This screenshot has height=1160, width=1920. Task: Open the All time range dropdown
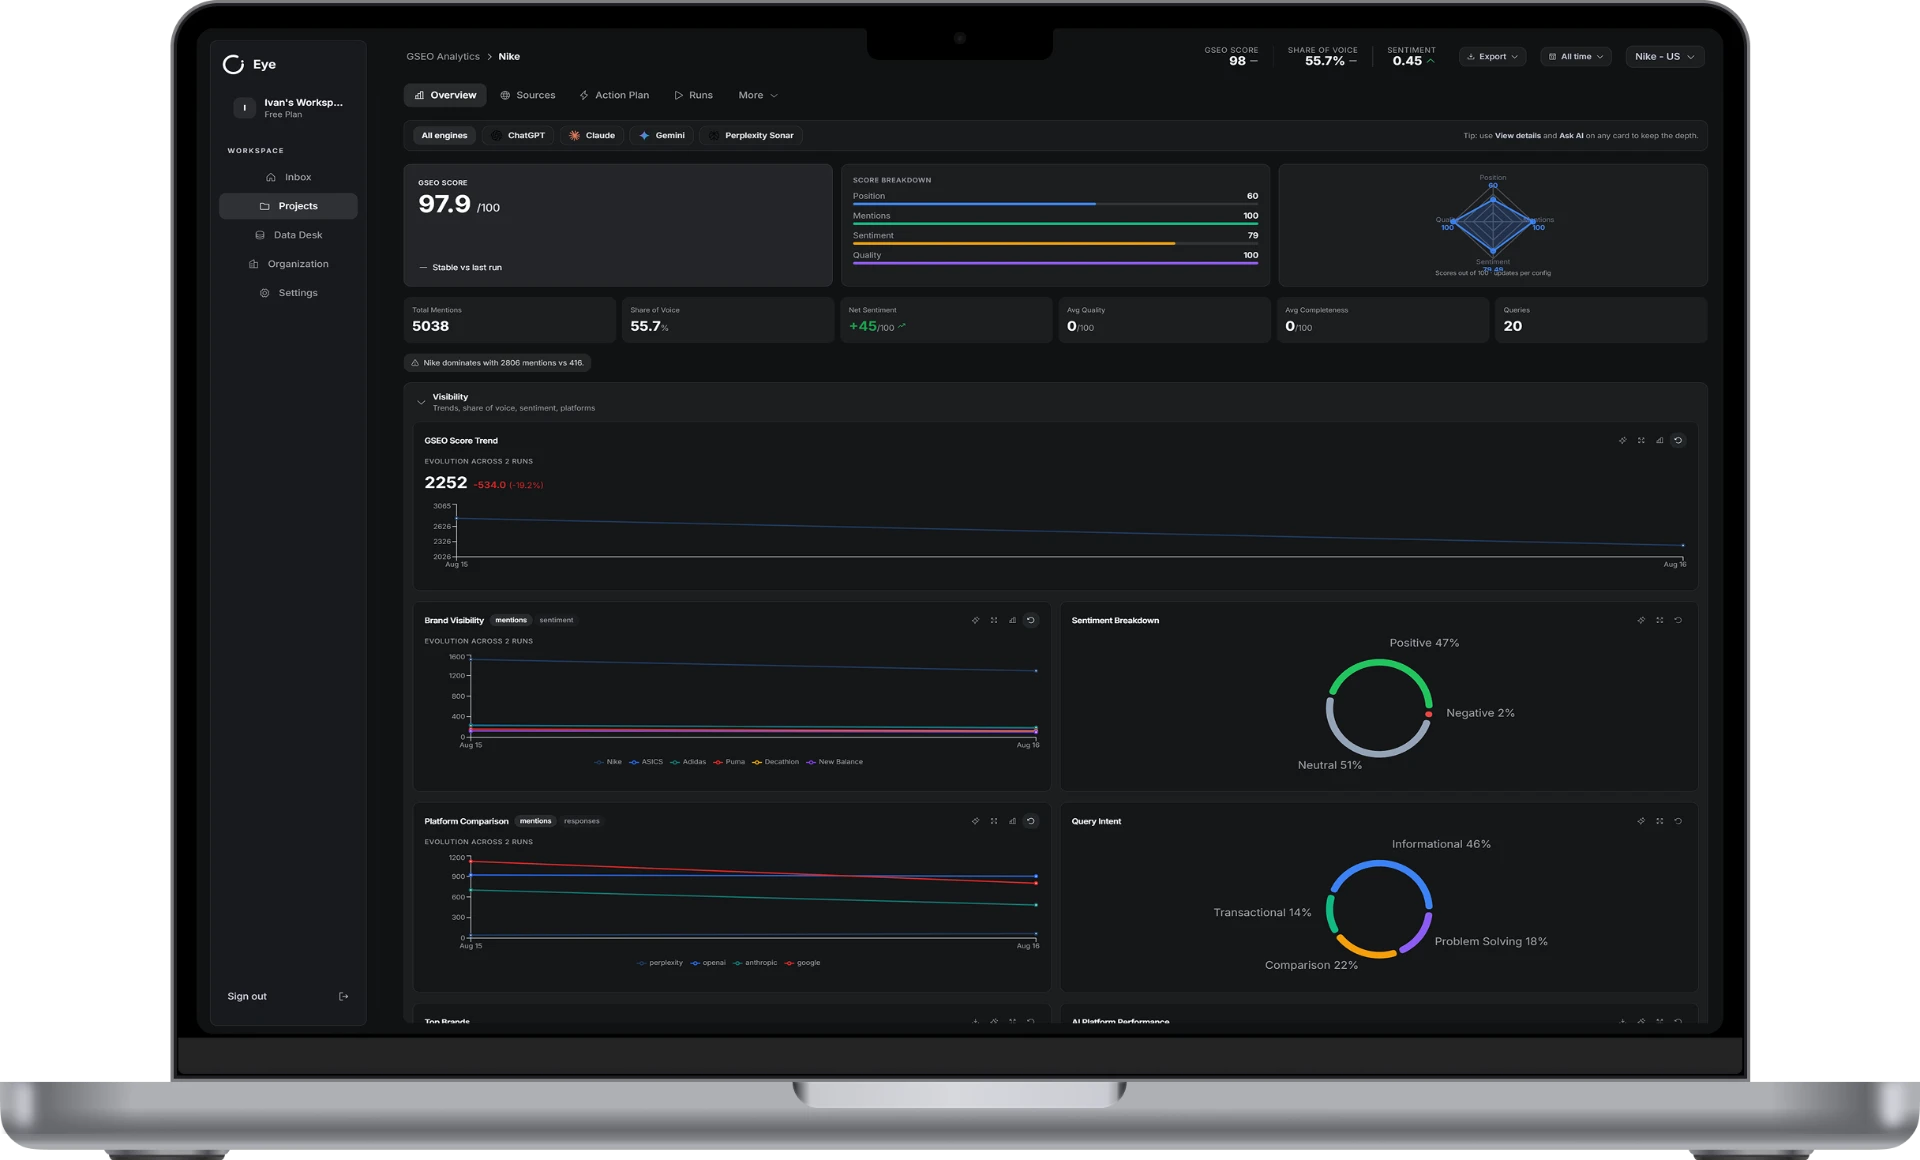pos(1576,57)
